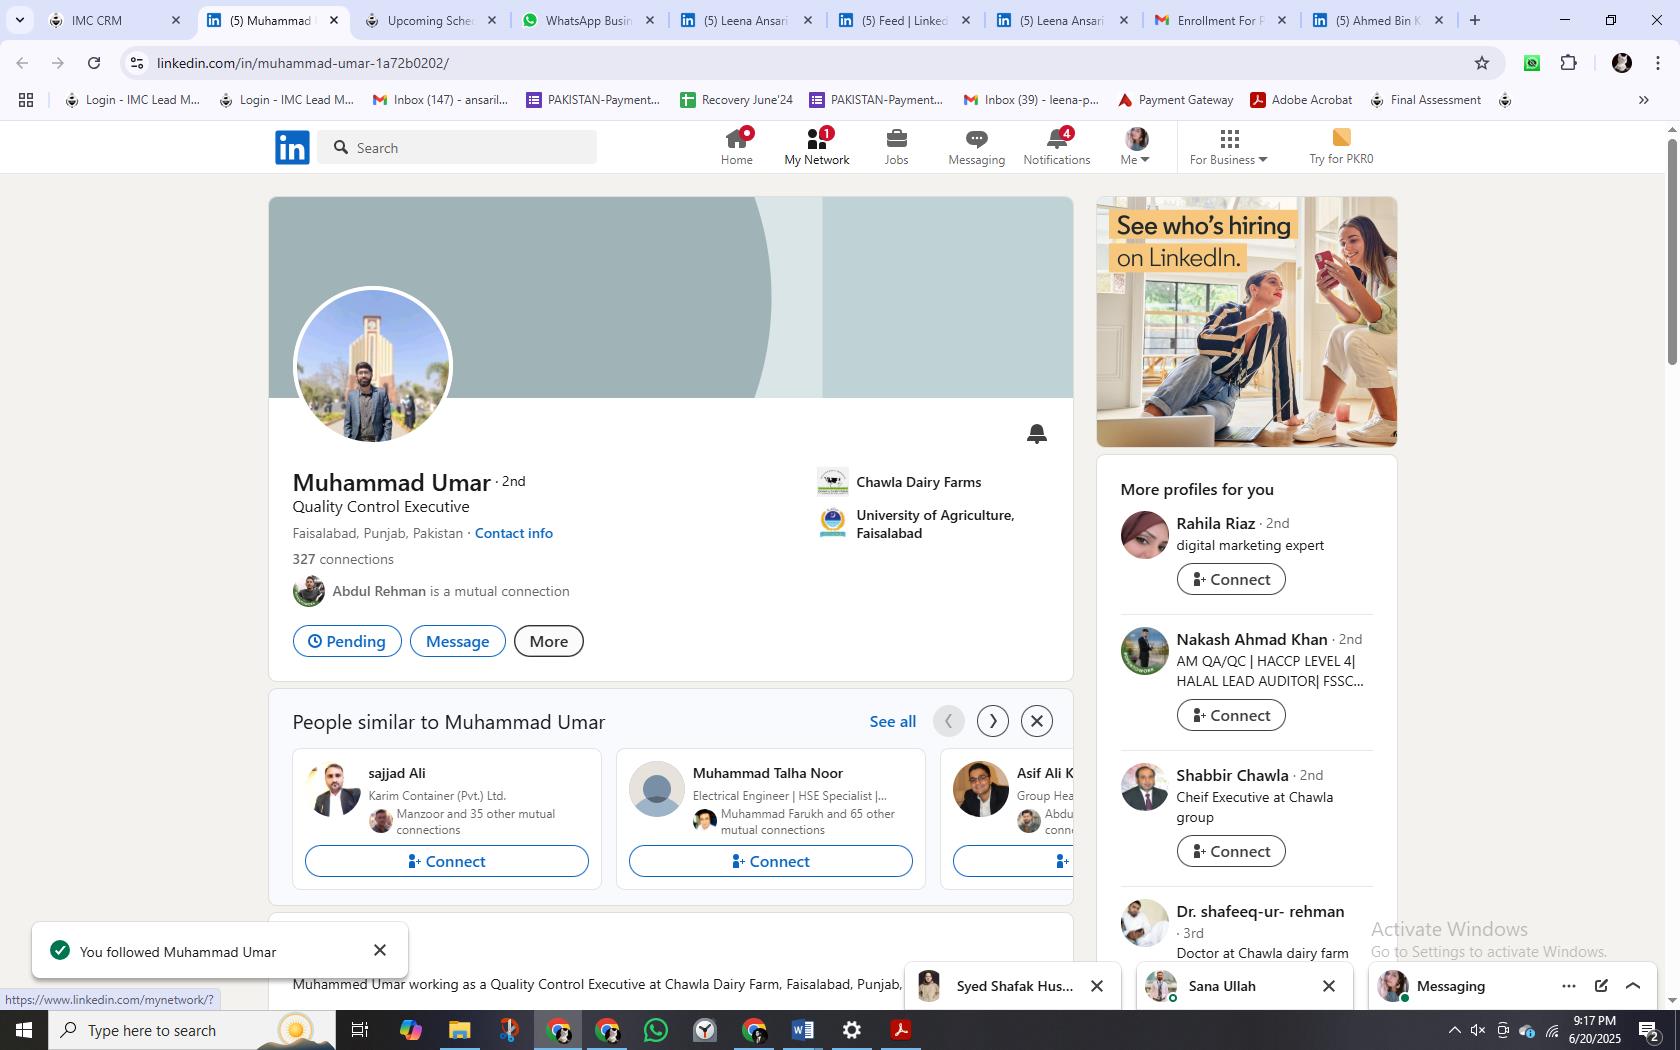1680x1050 pixels.
Task: Expand the For Business menu
Action: 1229,147
